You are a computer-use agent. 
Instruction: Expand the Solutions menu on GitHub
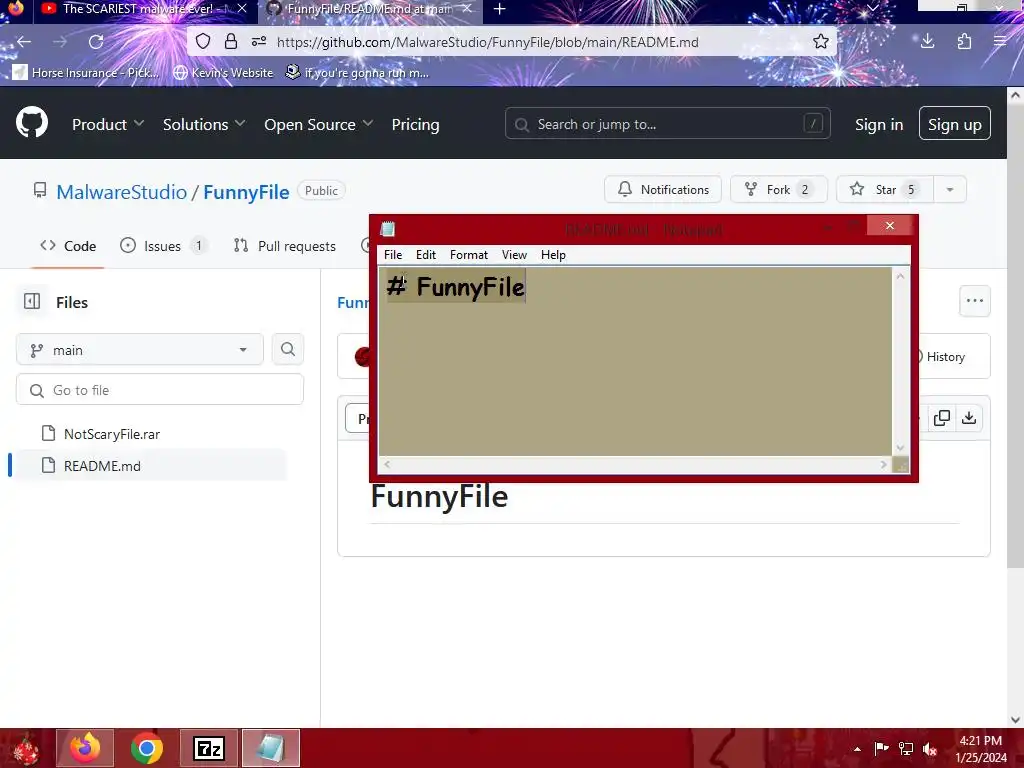click(204, 124)
